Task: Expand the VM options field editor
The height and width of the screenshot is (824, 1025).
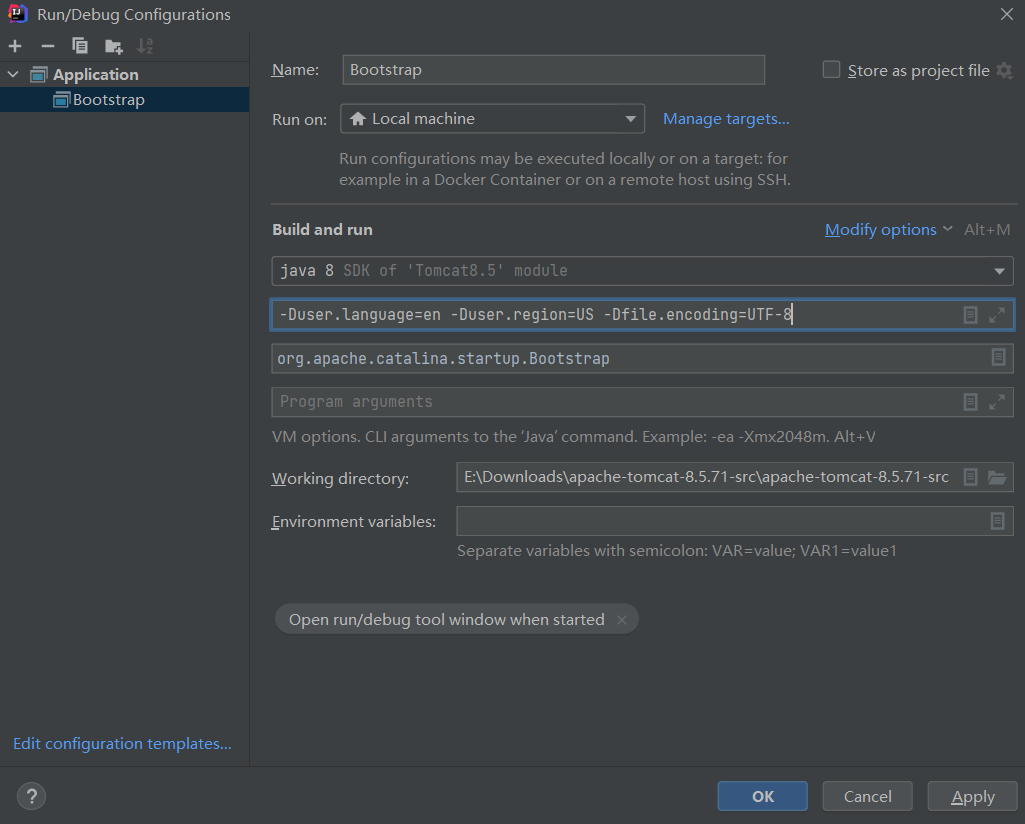Action: 996,315
